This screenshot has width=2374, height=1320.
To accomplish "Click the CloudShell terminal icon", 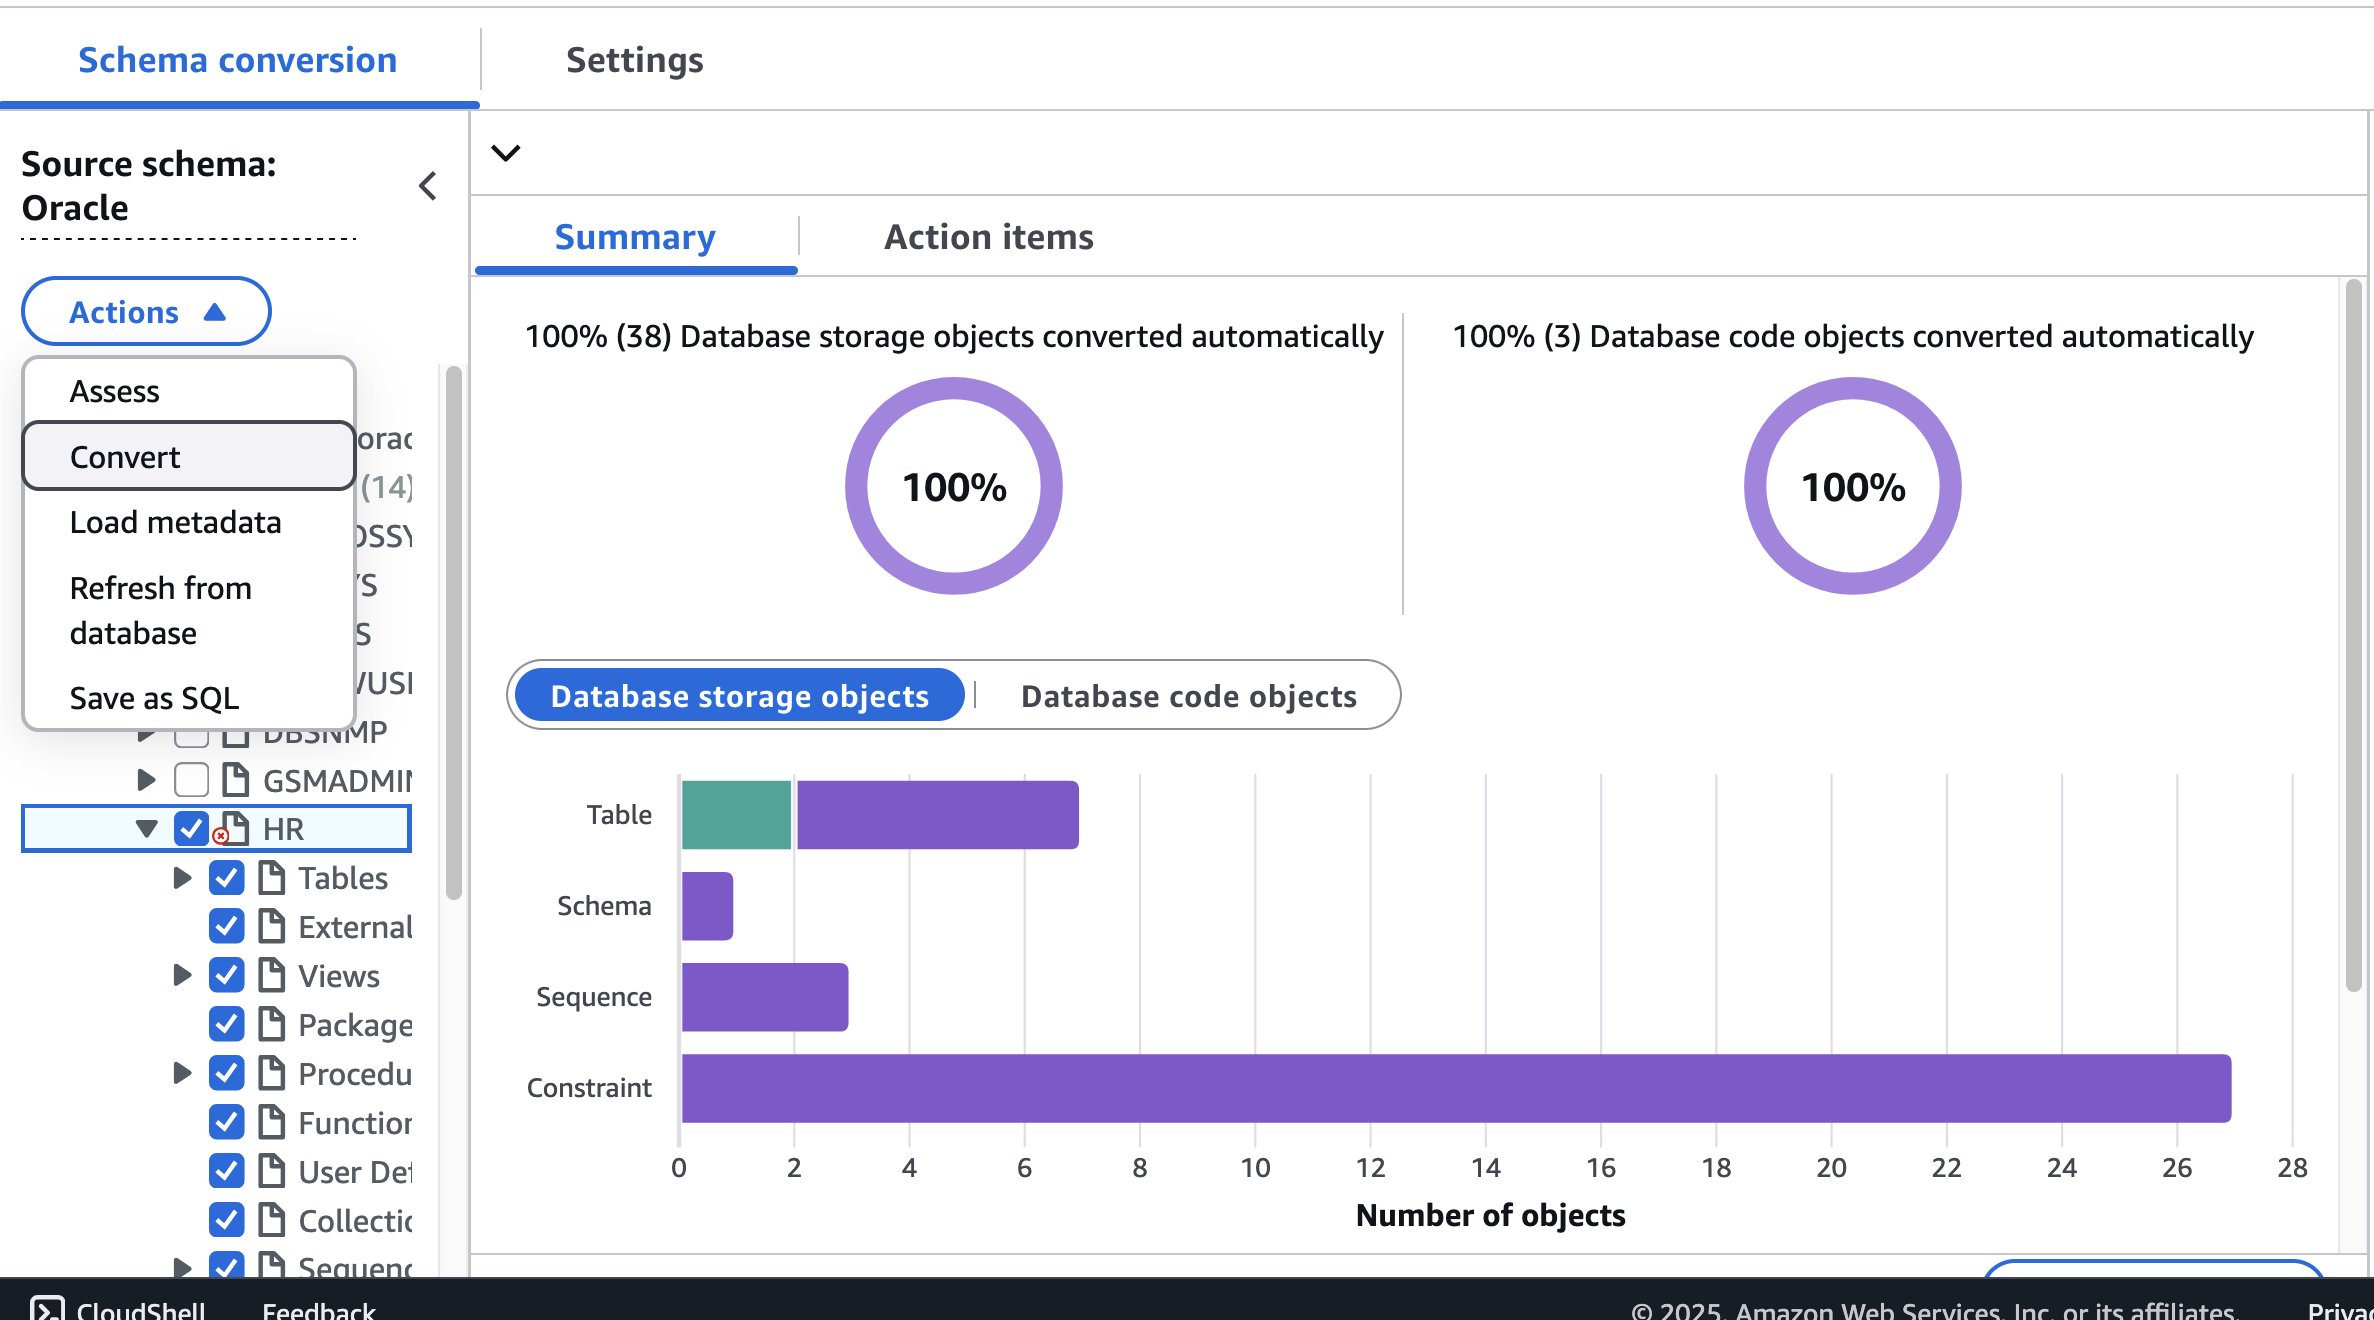I will point(46,1309).
